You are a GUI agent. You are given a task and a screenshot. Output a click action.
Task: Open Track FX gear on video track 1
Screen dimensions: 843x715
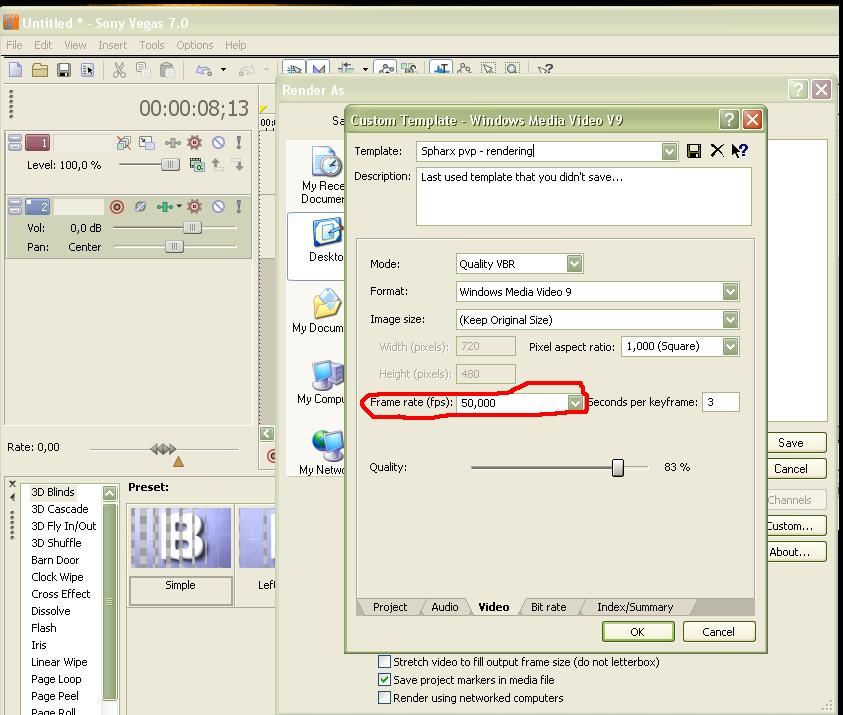click(195, 142)
